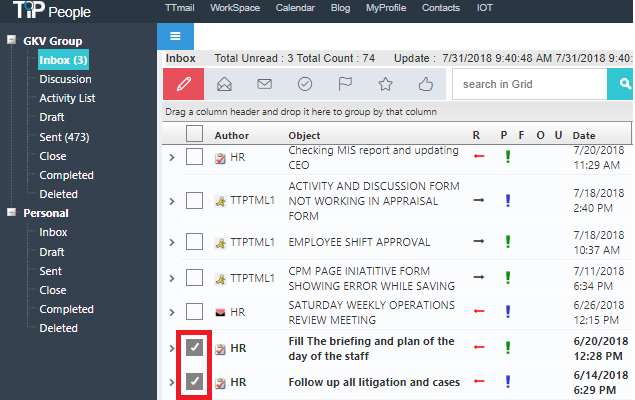Open the Contacts menu
The image size is (635, 400).
[x=441, y=8]
